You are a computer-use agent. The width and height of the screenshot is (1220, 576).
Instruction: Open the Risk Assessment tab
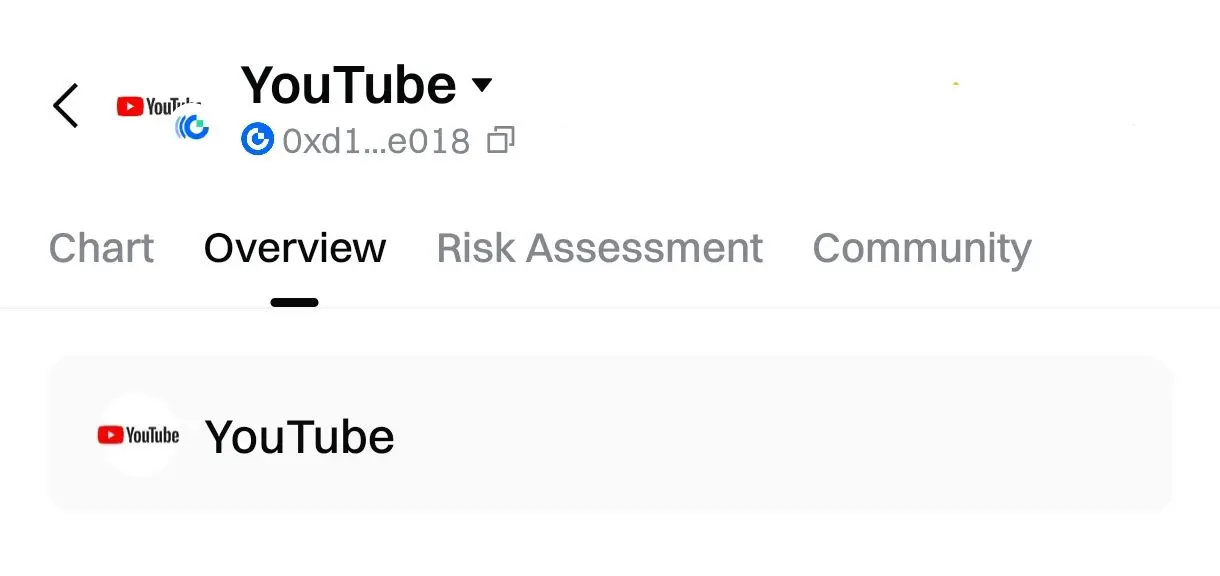pos(599,248)
